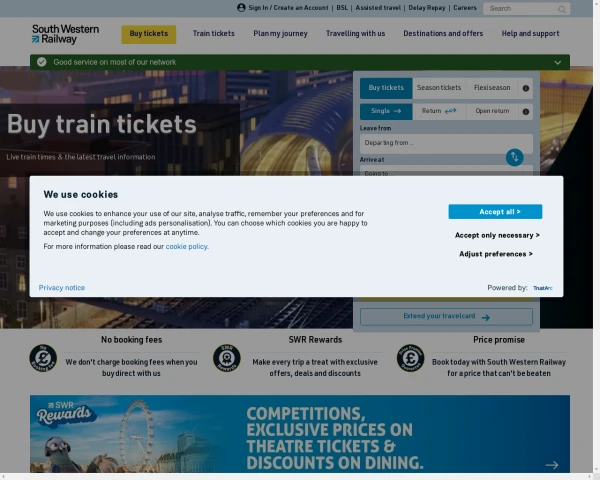
Task: Click the station swap arrows icon
Action: 514,157
